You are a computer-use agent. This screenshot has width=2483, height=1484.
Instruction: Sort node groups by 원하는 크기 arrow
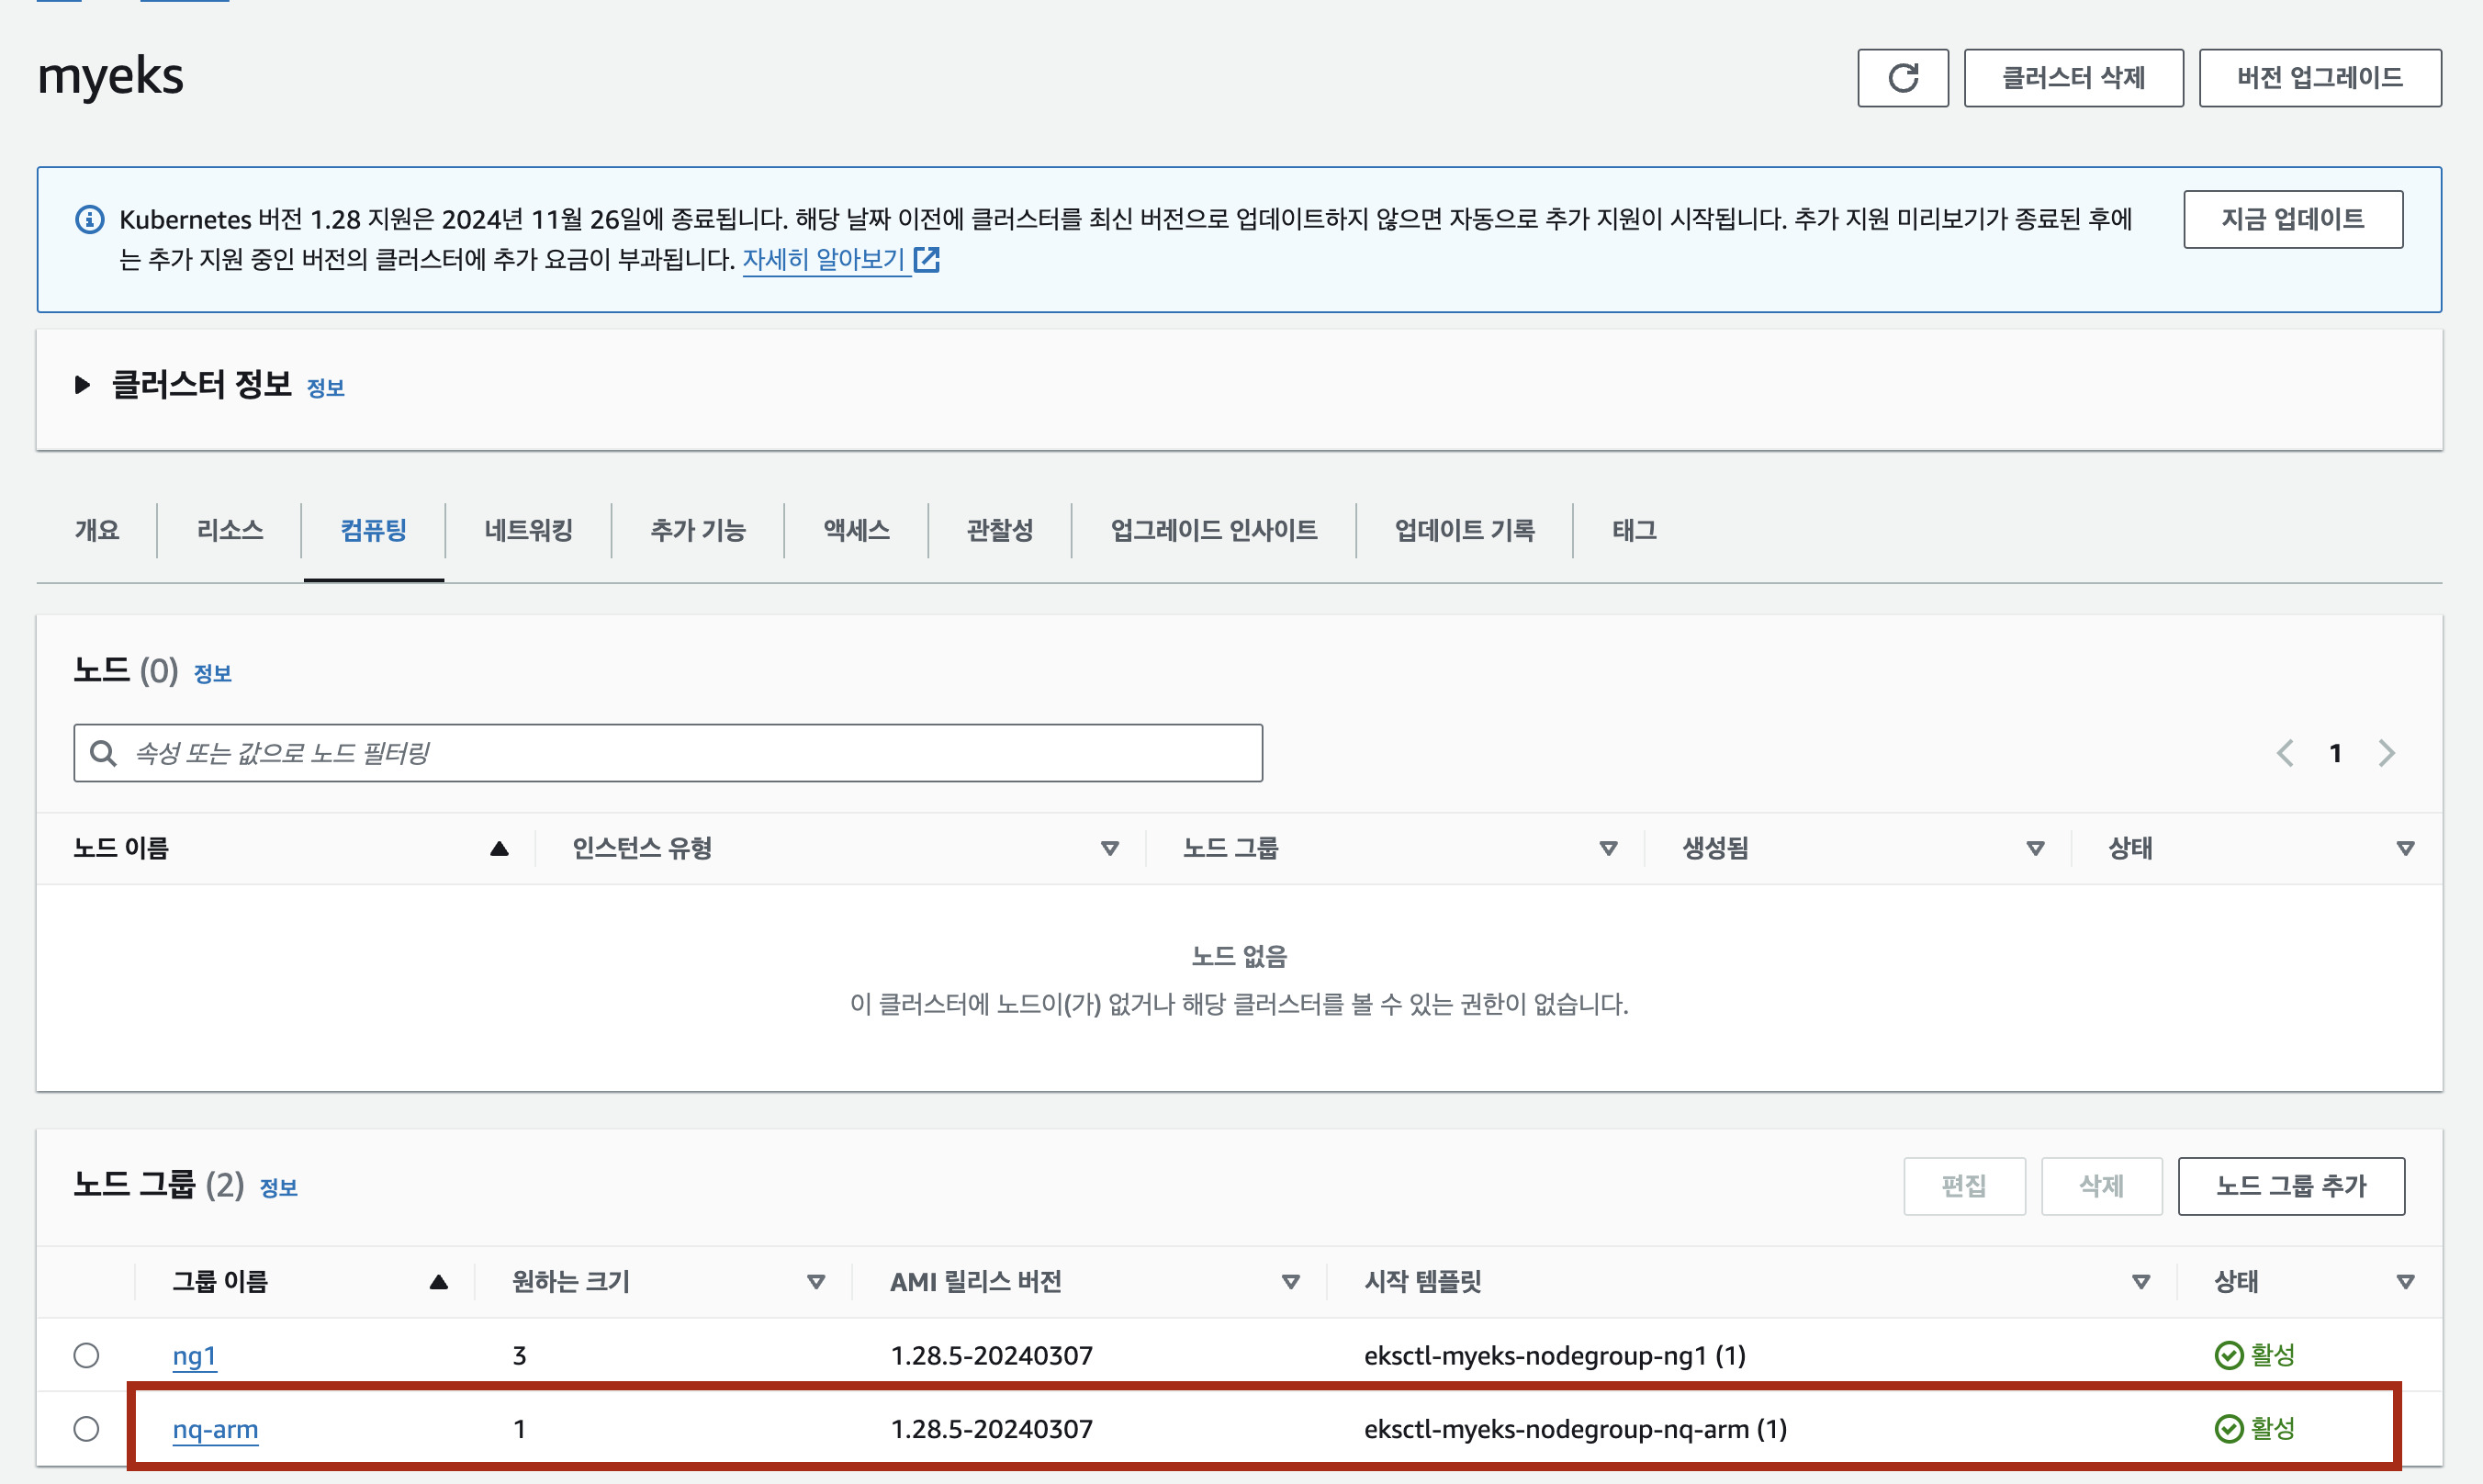[x=816, y=1282]
